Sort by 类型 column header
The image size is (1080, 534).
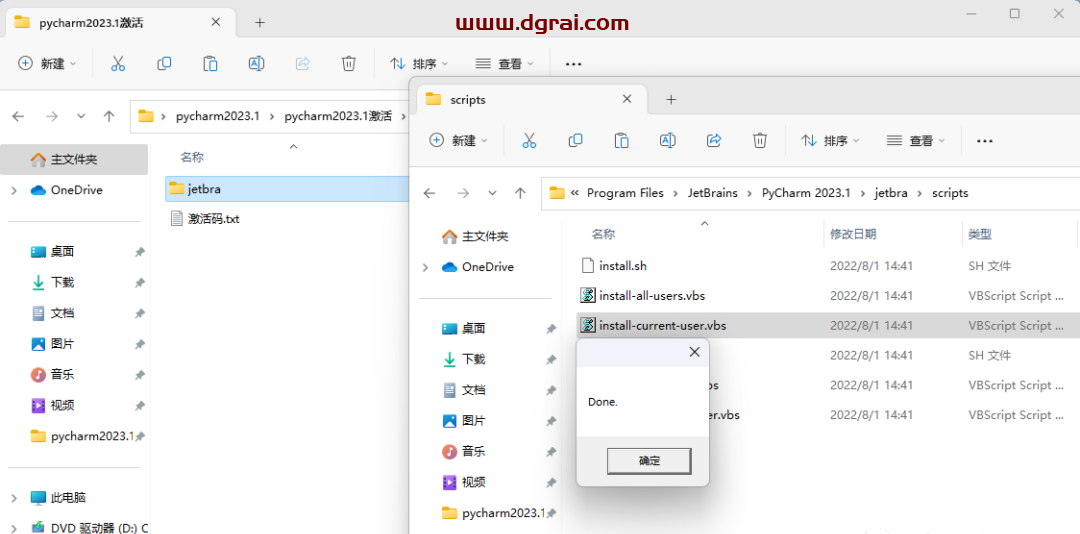coord(980,235)
